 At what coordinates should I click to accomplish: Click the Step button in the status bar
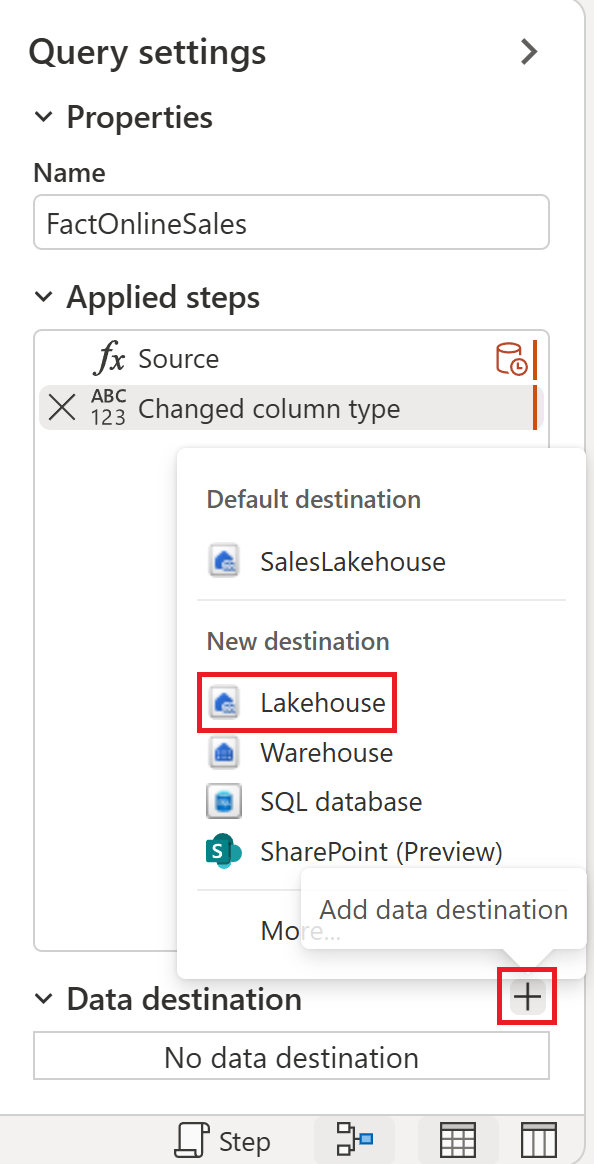[224, 1140]
